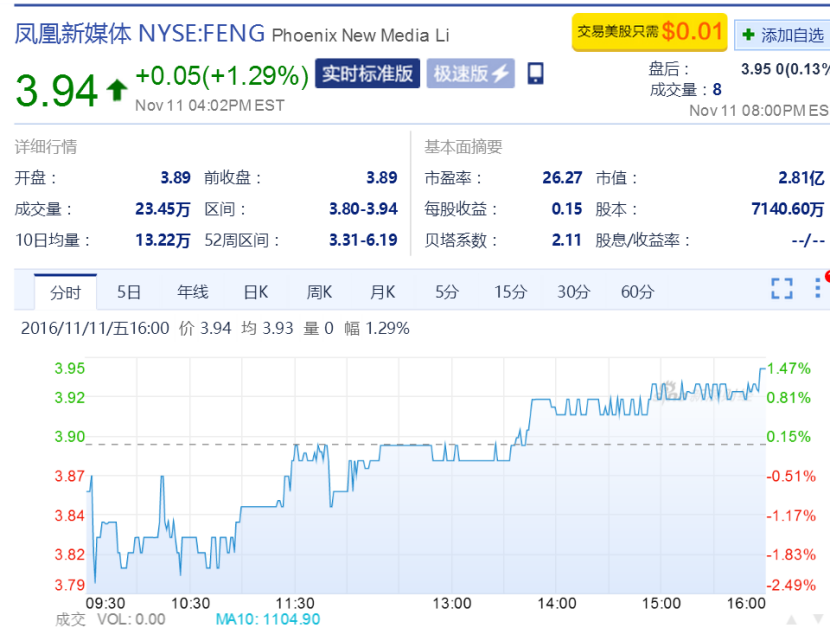View the 30分 interval chart
This screenshot has height=628, width=831.
coord(573,292)
